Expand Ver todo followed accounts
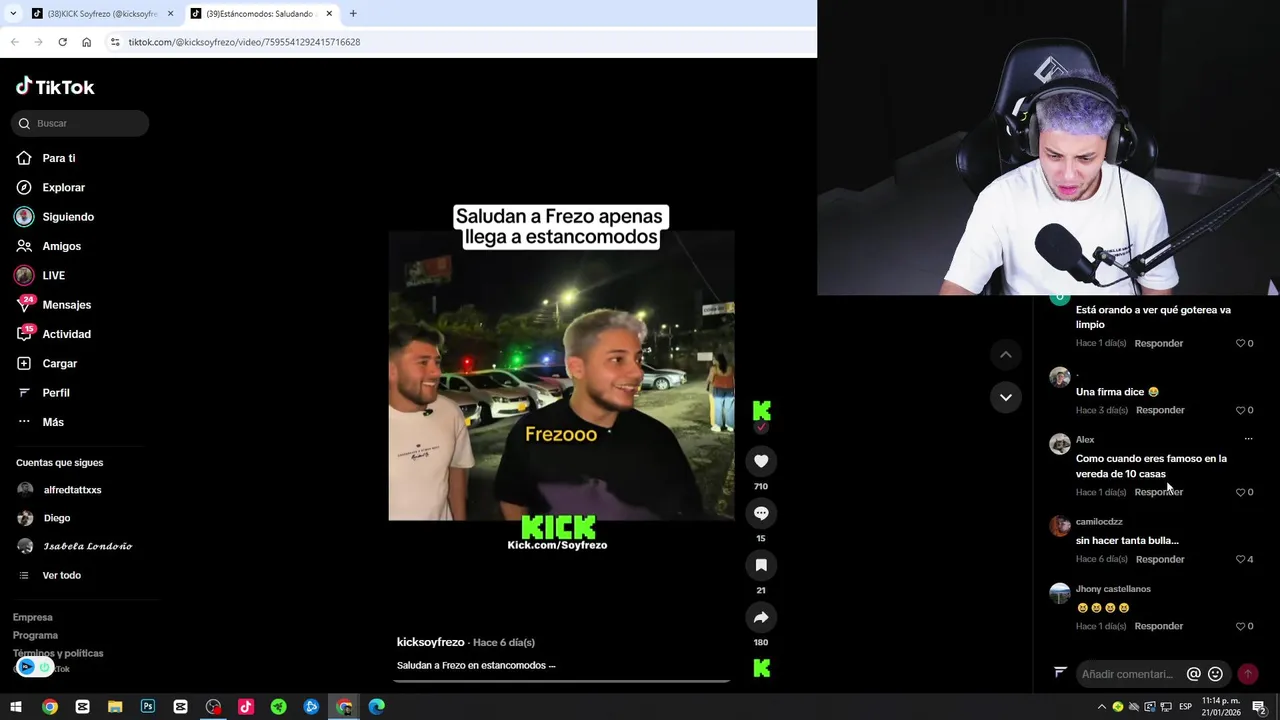This screenshot has width=1280, height=720. 50,575
